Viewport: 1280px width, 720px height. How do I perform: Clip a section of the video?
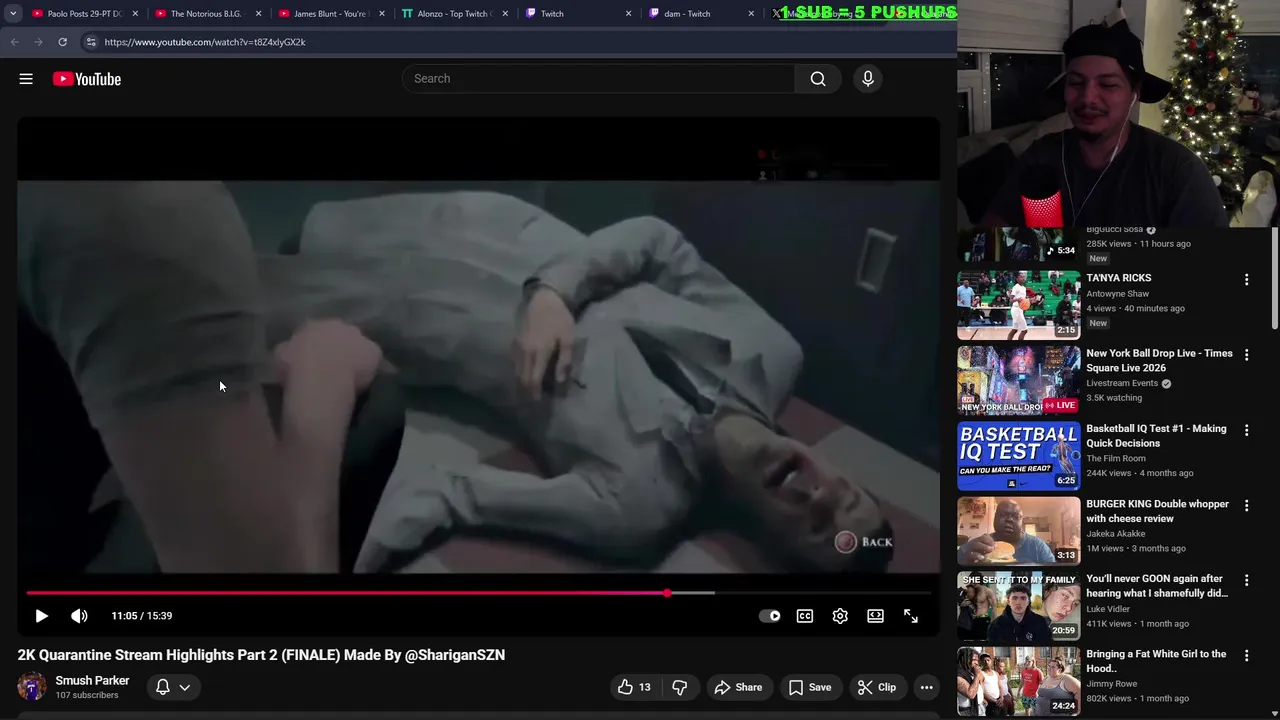877,687
